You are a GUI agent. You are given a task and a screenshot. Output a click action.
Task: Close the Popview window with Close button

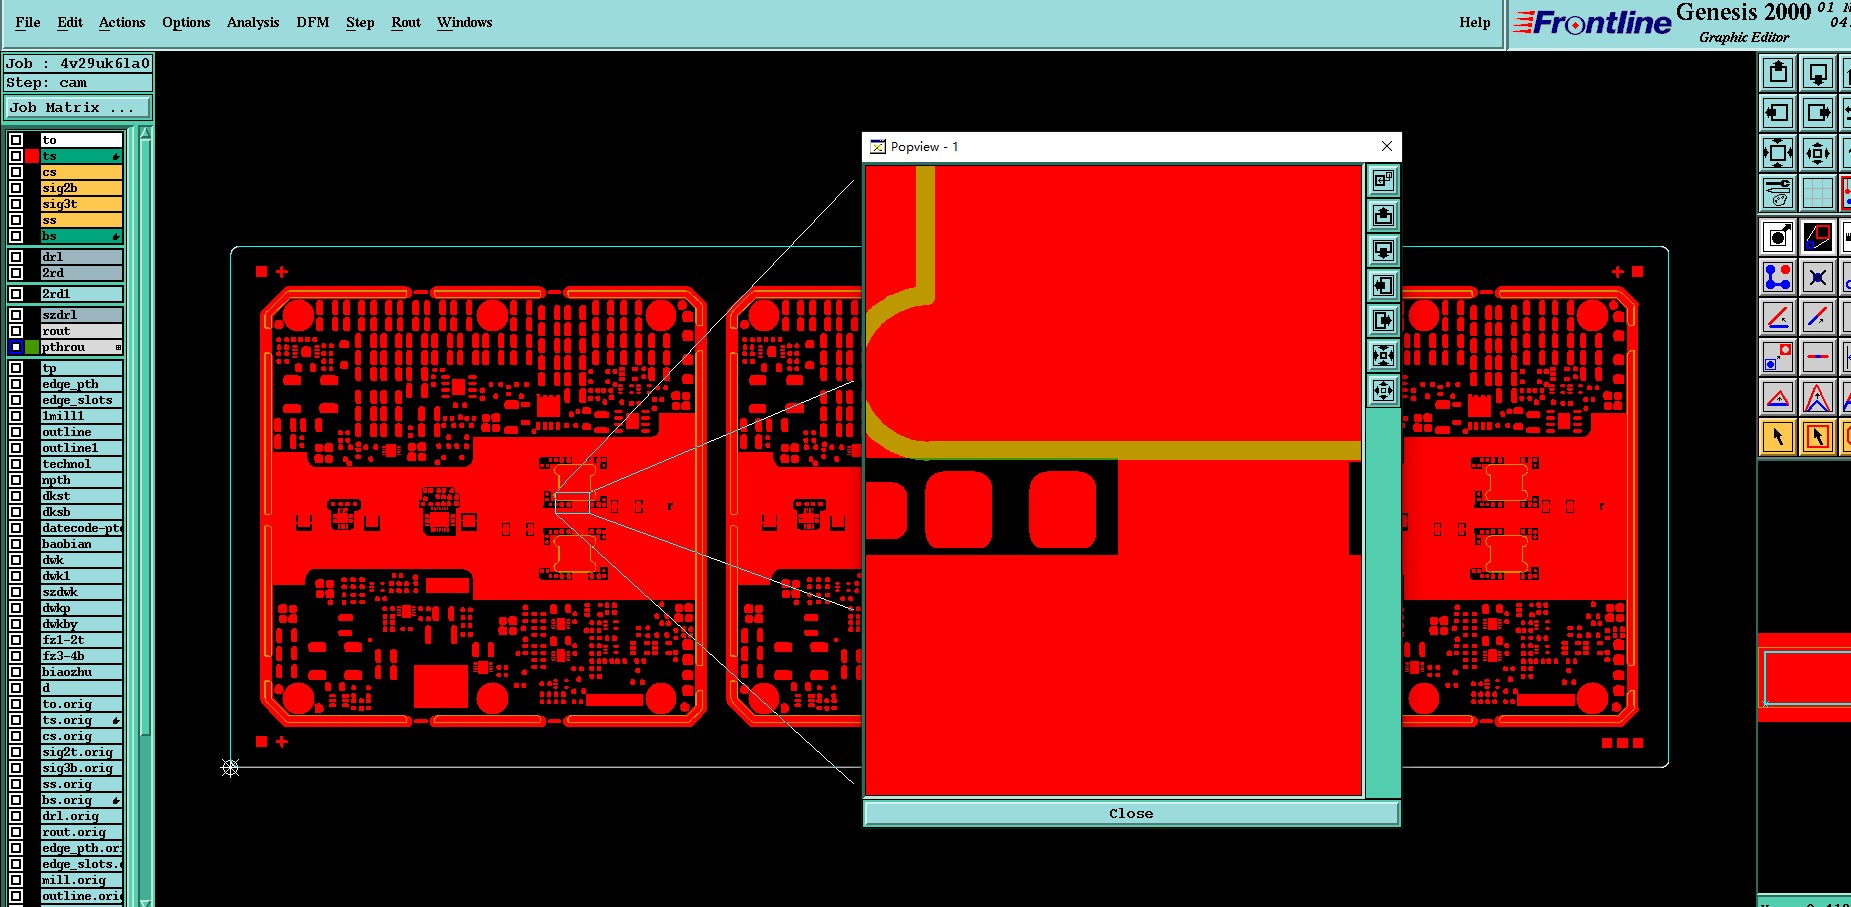[x=1131, y=813]
